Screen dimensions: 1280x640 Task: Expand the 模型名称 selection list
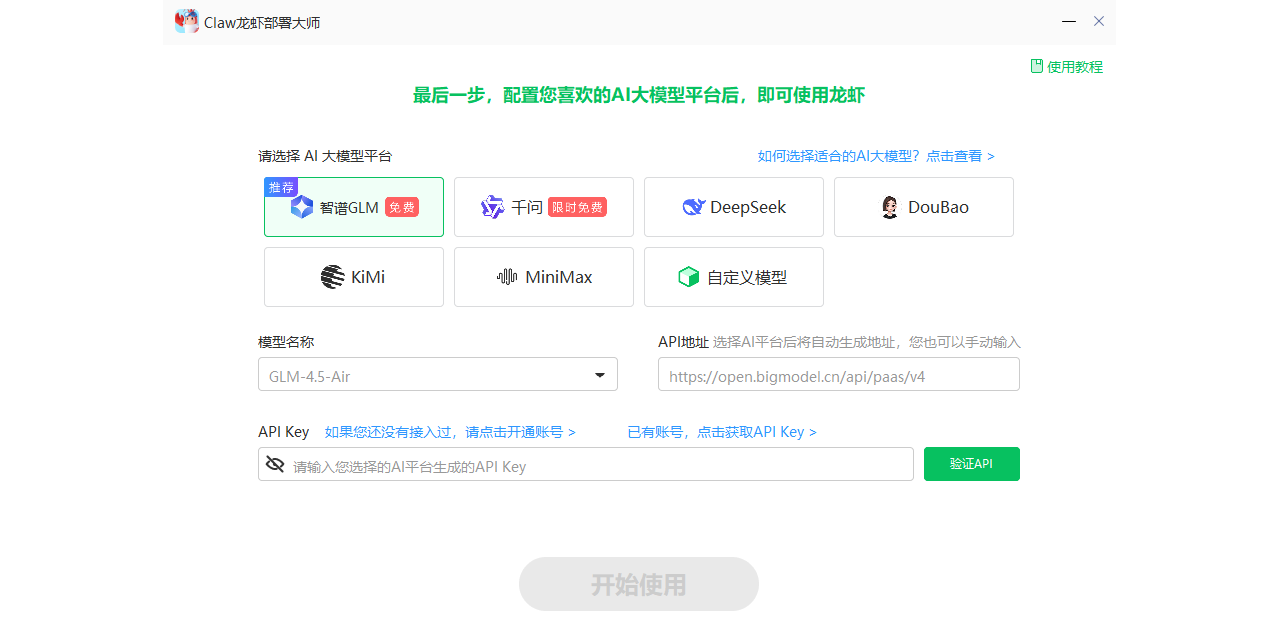[x=438, y=373]
